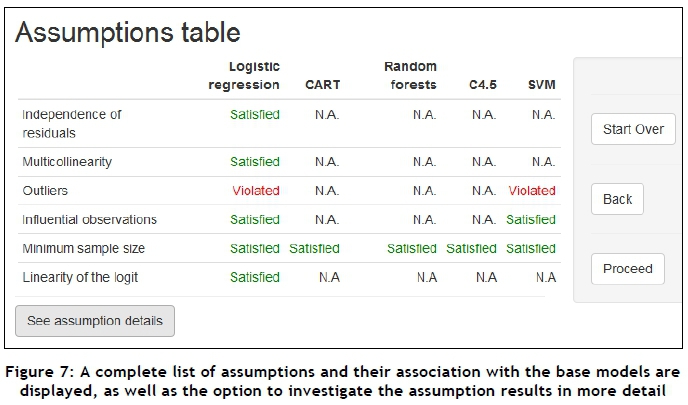Viewport: 688px width, 405px height.
Task: Click Satisfied for Influential observations under SVM
Action: 531,219
